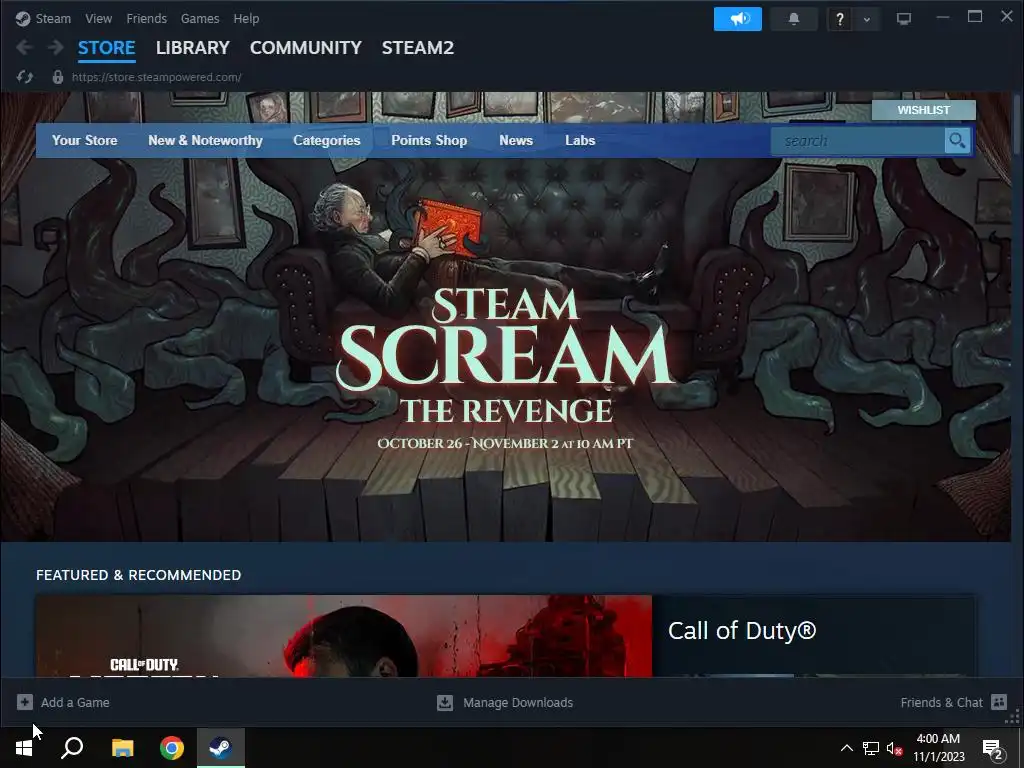Click the Steam logo icon in menu bar

[23, 19]
